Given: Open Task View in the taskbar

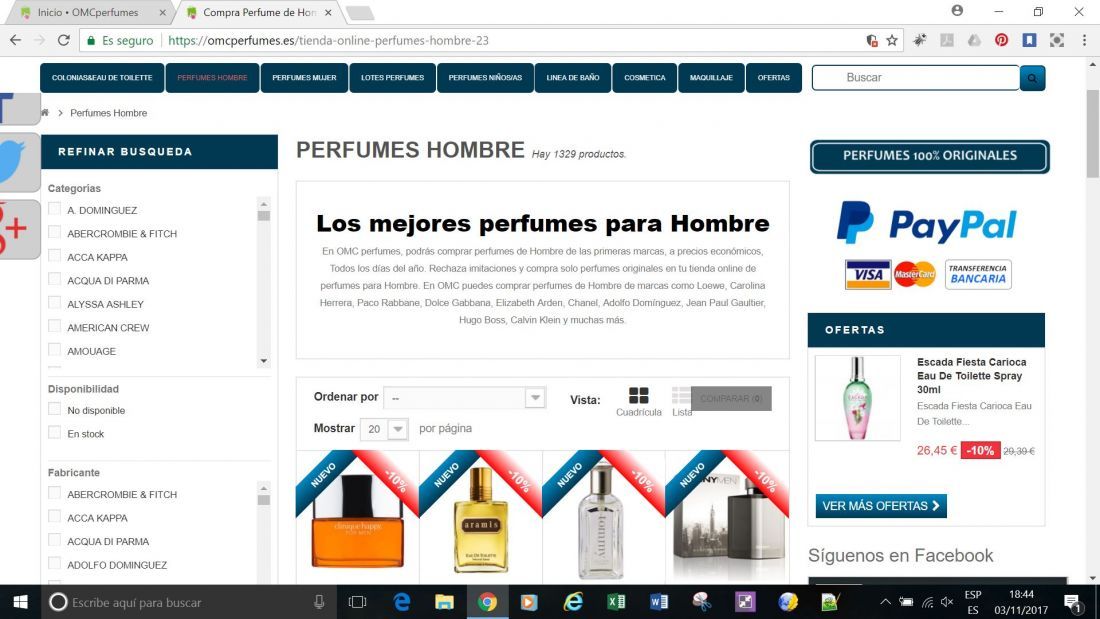Looking at the screenshot, I should 357,602.
